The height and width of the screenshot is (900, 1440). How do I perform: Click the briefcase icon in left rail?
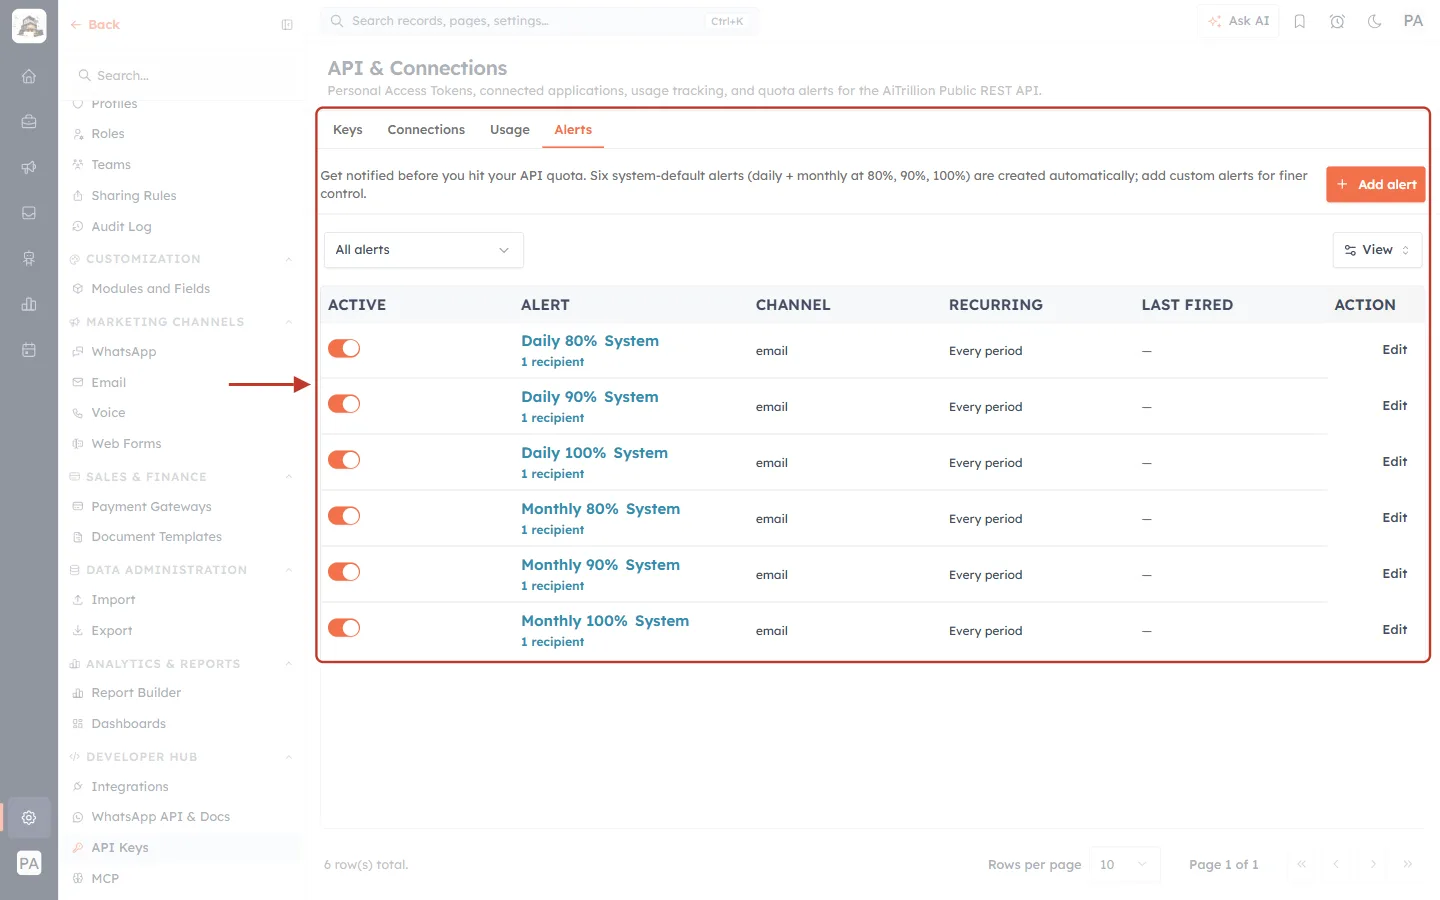pos(29,121)
